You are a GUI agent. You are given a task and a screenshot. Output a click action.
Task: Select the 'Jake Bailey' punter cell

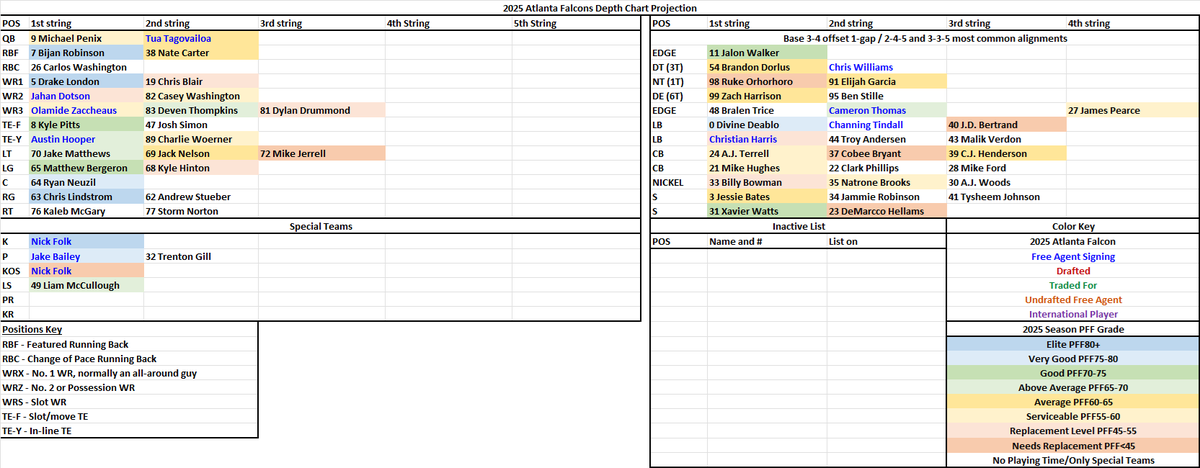[86, 256]
